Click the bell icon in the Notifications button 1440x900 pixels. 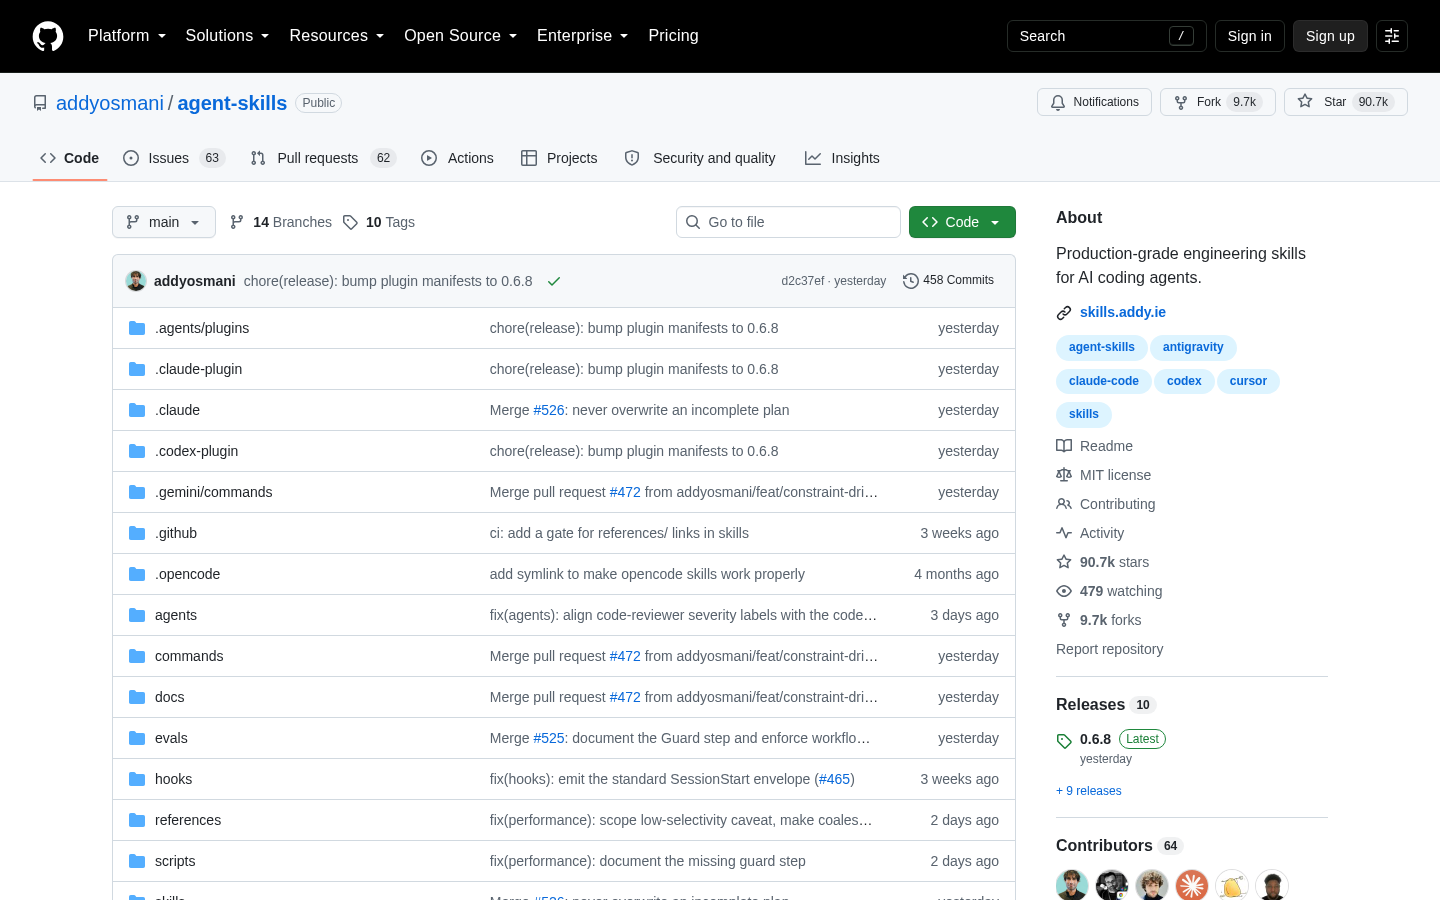pos(1058,102)
